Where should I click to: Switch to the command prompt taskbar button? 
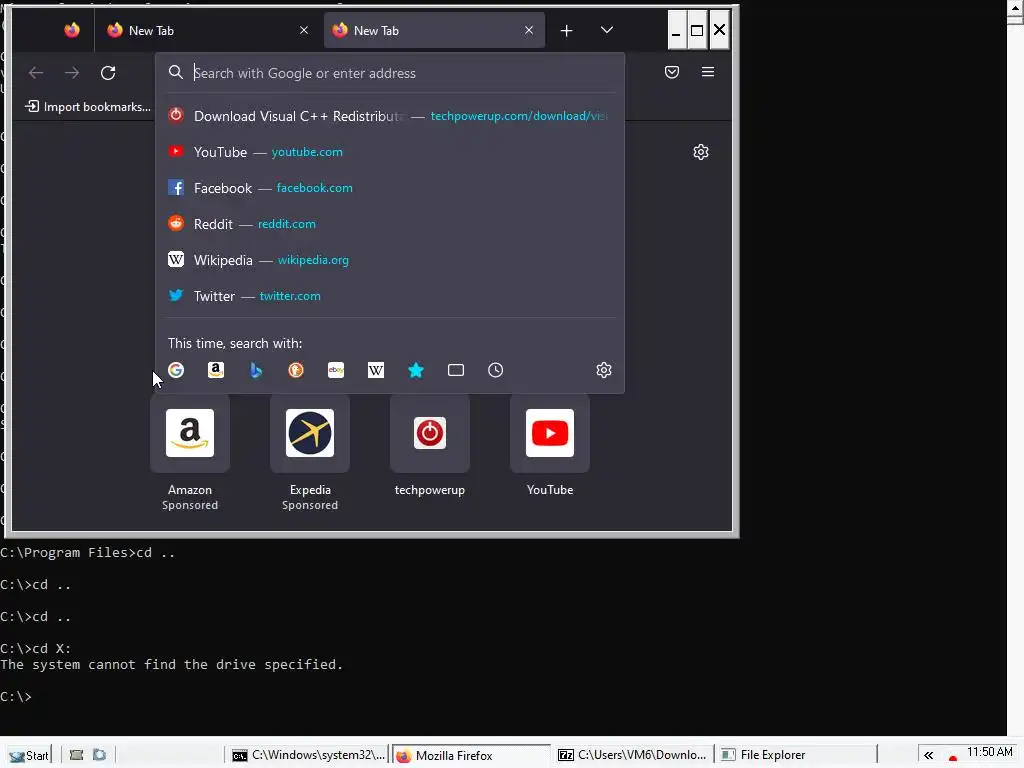click(309, 755)
